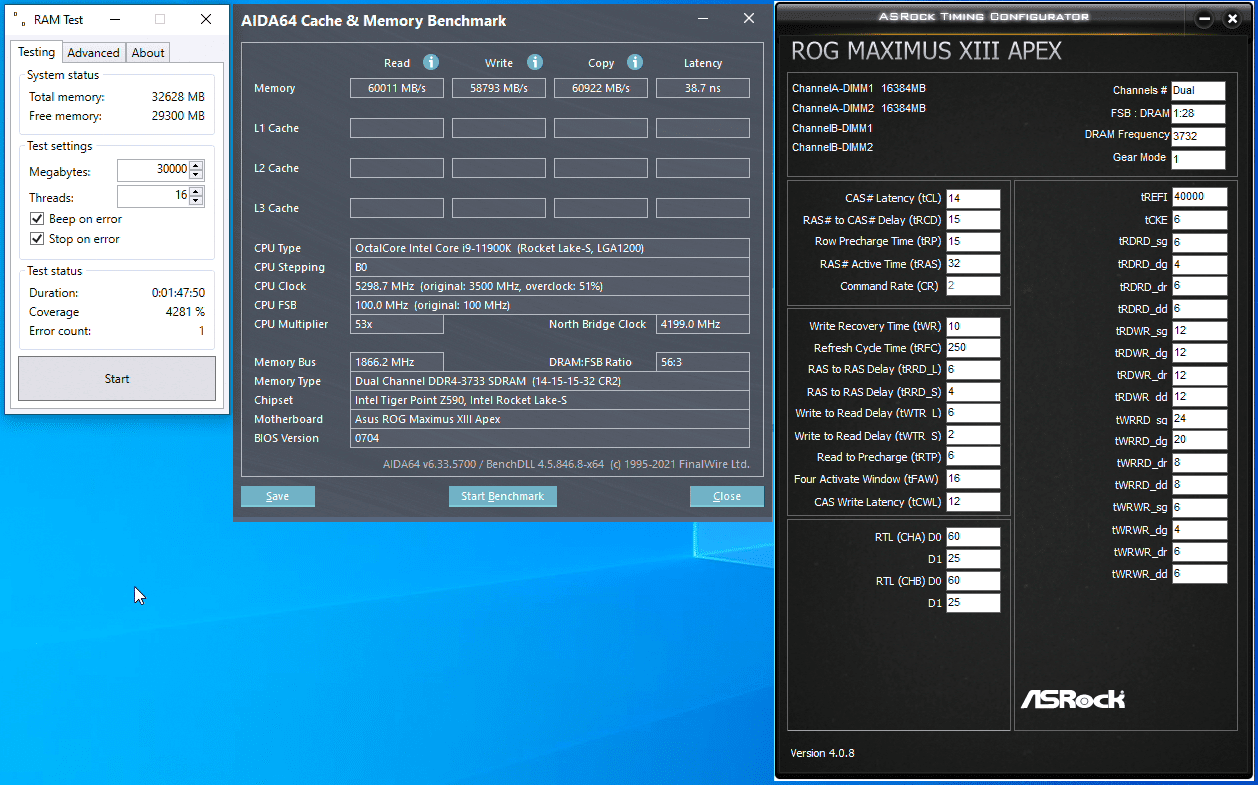Select the Memory Copy result field

click(x=601, y=88)
